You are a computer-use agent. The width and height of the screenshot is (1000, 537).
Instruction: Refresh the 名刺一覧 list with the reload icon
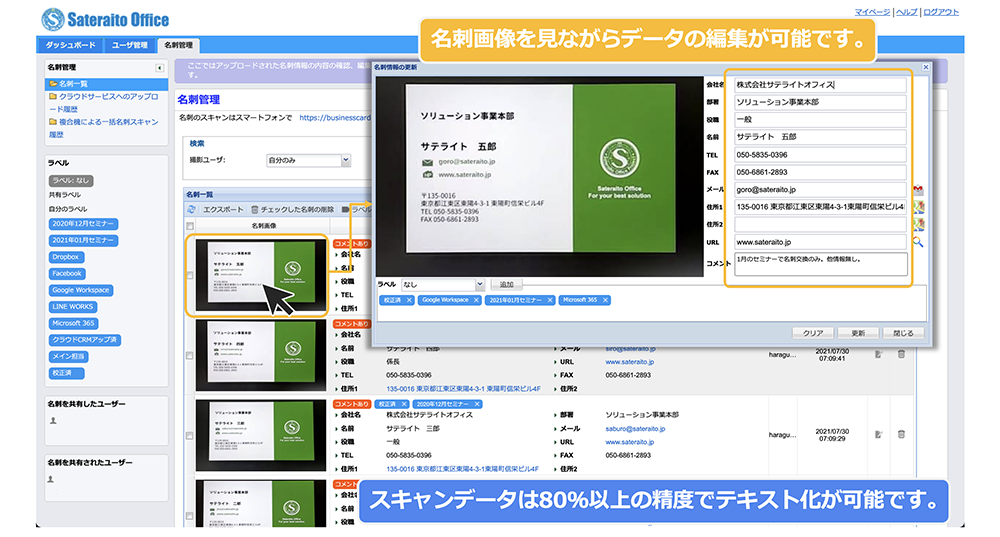(191, 209)
